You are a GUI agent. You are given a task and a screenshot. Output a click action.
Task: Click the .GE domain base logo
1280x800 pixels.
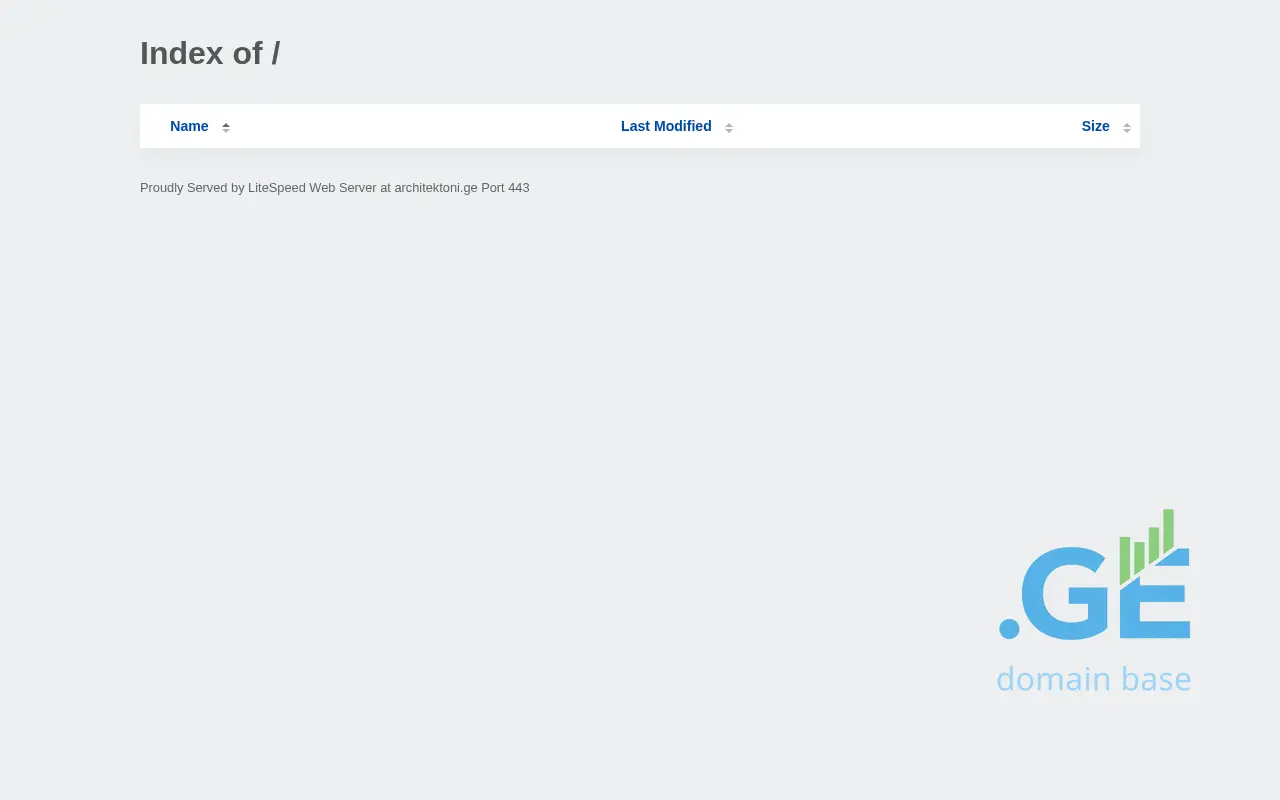(x=1094, y=600)
